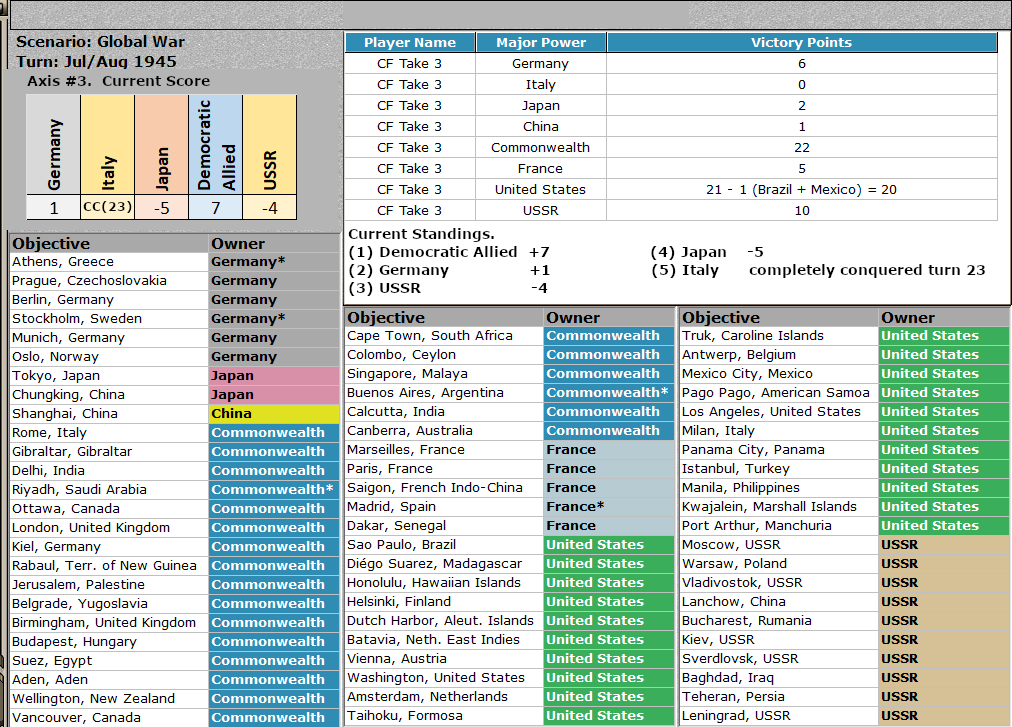1012x727 pixels.
Task: Click the Germany score column swatch
Action: [54, 145]
